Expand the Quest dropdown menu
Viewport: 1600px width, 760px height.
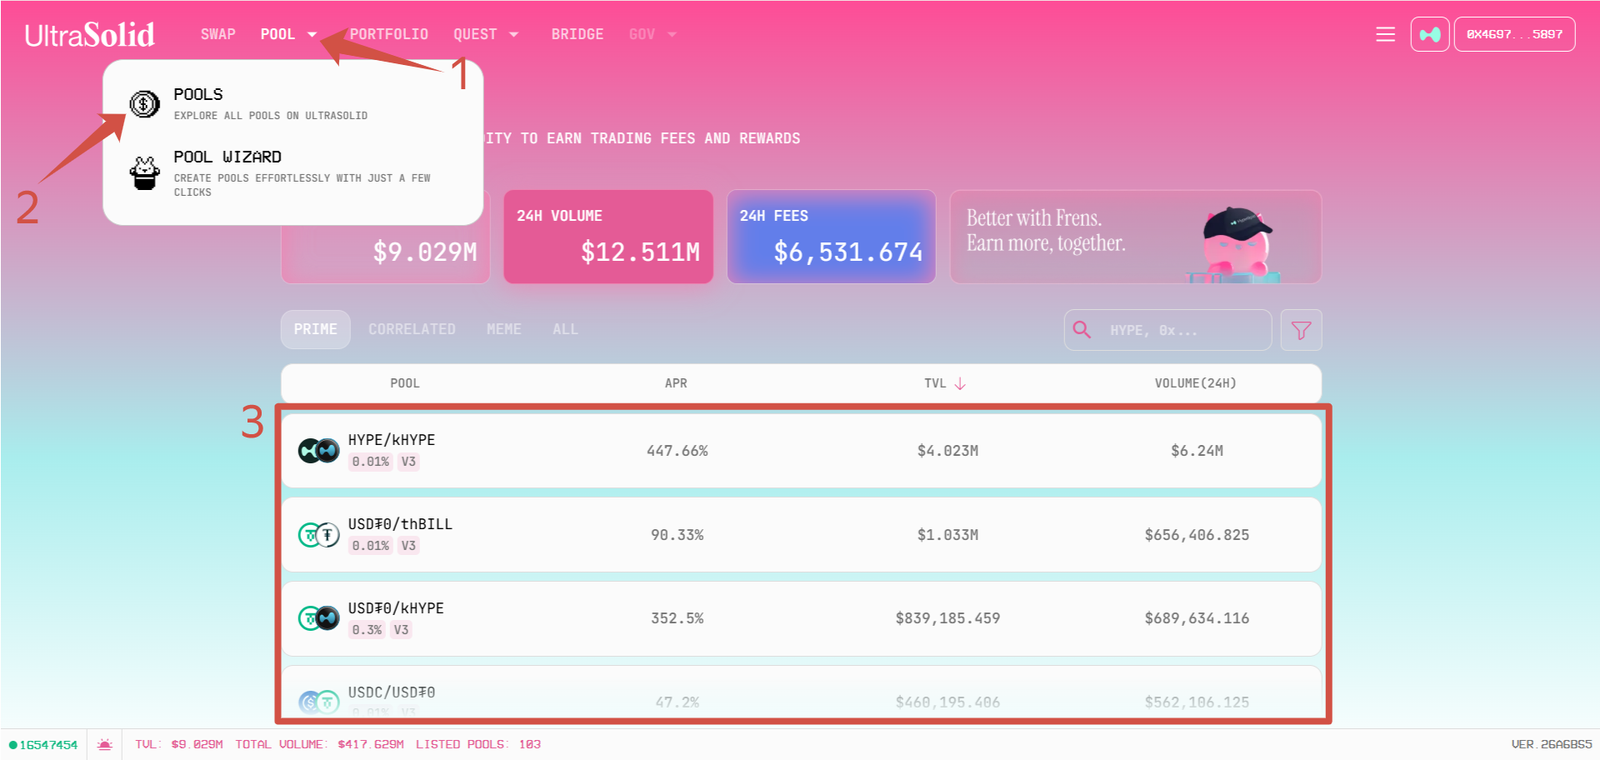click(485, 35)
